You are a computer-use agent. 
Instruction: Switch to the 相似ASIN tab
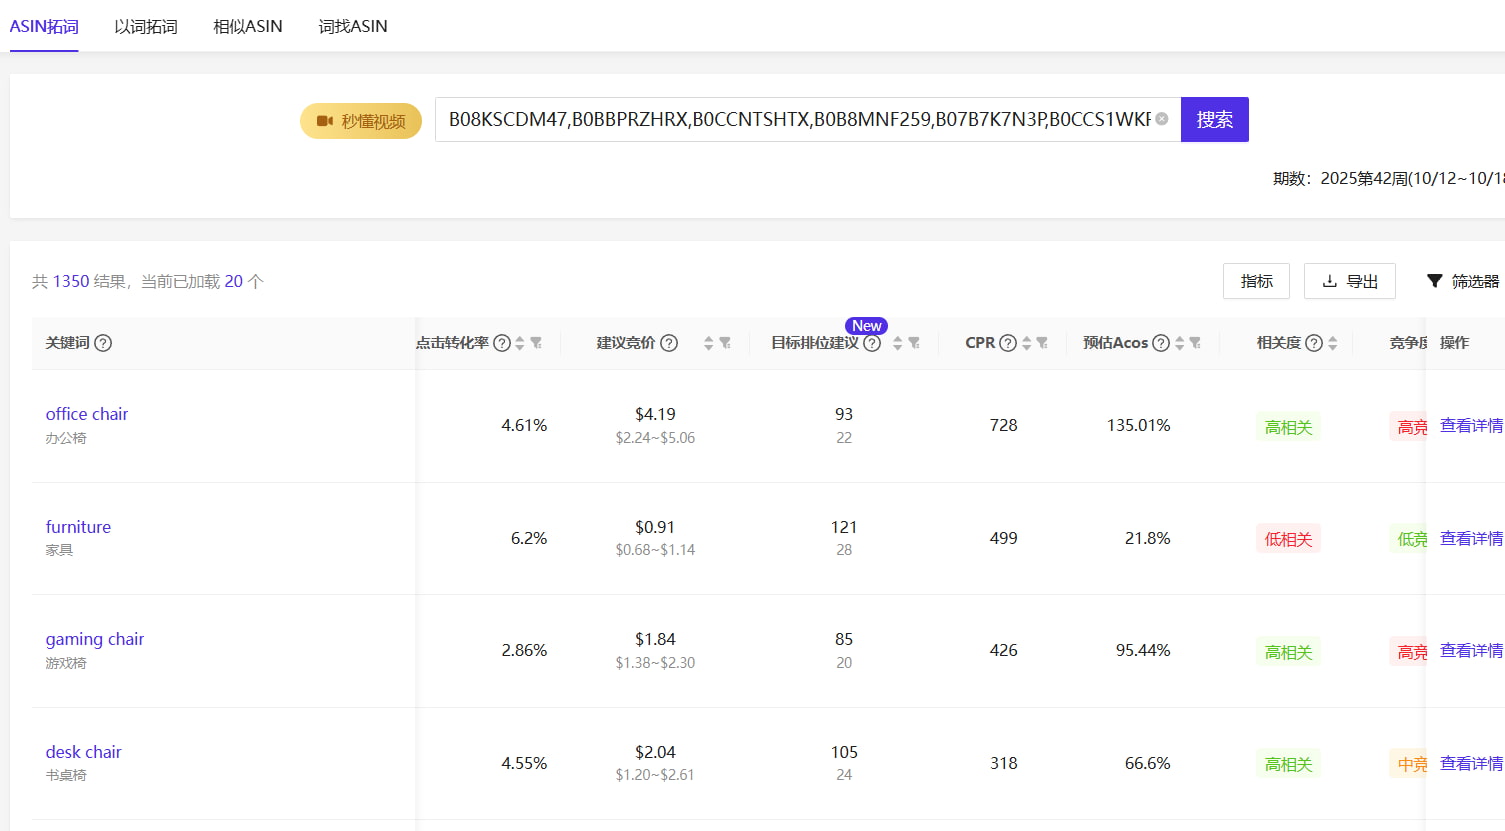tap(248, 26)
